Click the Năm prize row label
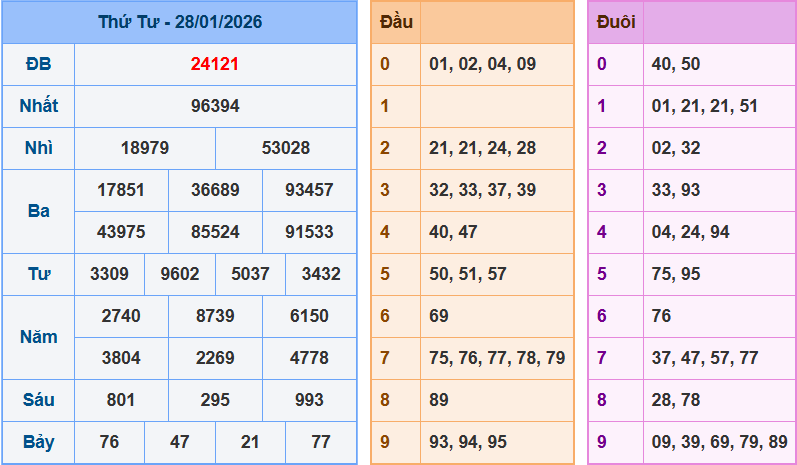797x465 pixels. point(38,337)
